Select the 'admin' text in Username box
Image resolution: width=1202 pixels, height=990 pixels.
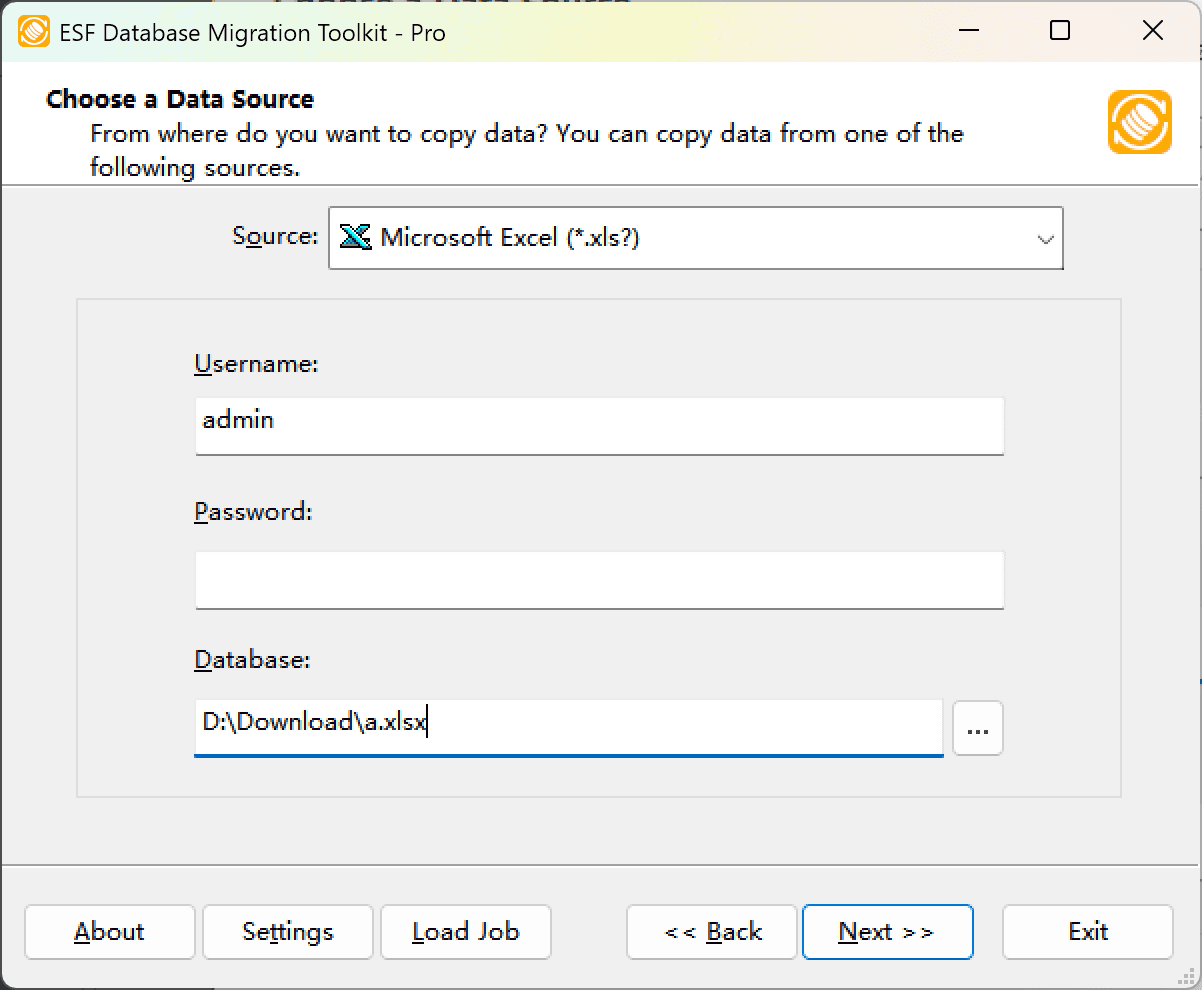tap(237, 420)
